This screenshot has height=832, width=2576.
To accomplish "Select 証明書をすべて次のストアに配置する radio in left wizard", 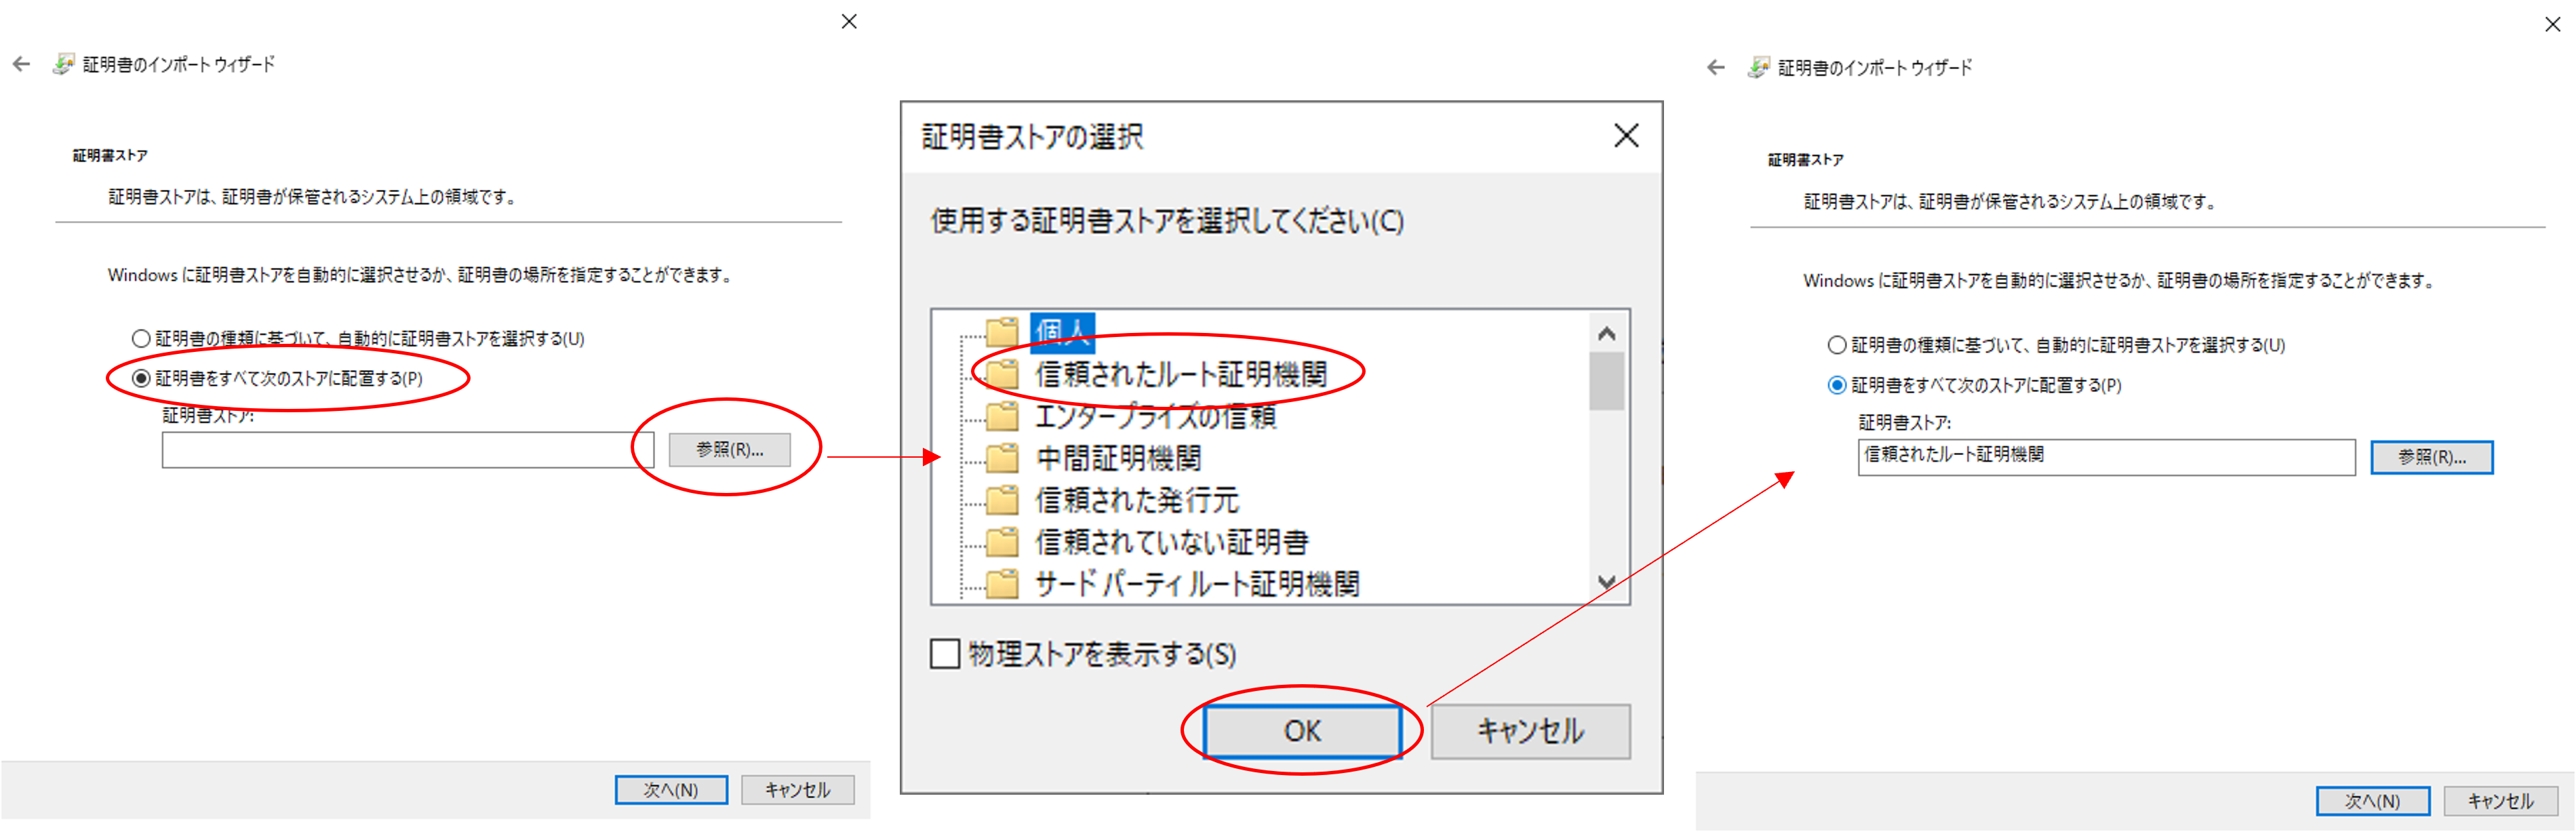I will pos(141,378).
